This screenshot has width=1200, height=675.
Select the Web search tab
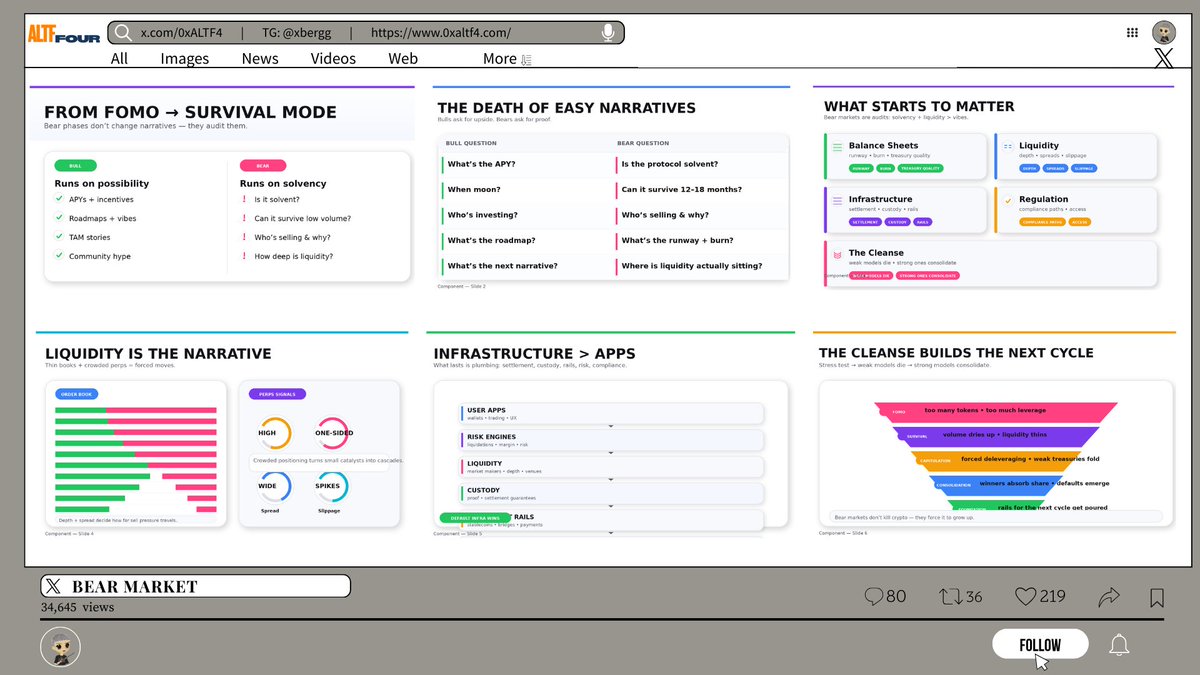click(x=403, y=58)
